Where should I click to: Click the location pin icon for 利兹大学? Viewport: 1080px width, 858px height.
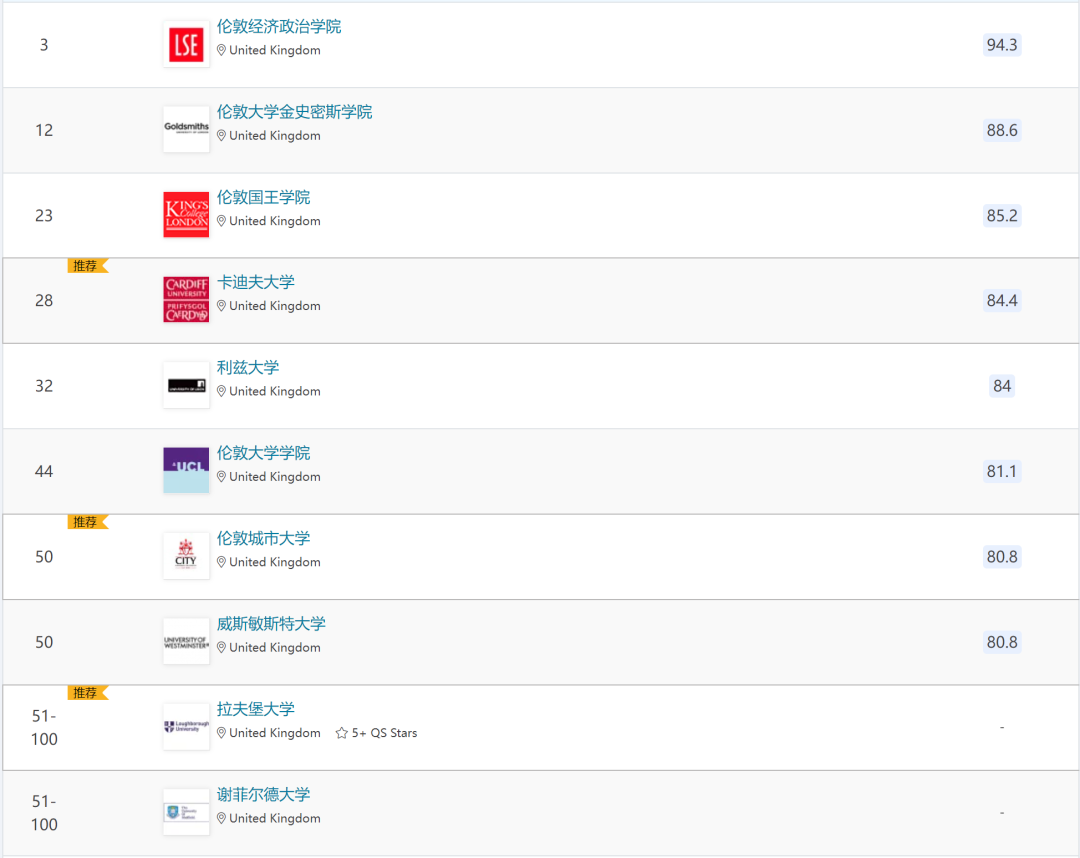(x=221, y=391)
